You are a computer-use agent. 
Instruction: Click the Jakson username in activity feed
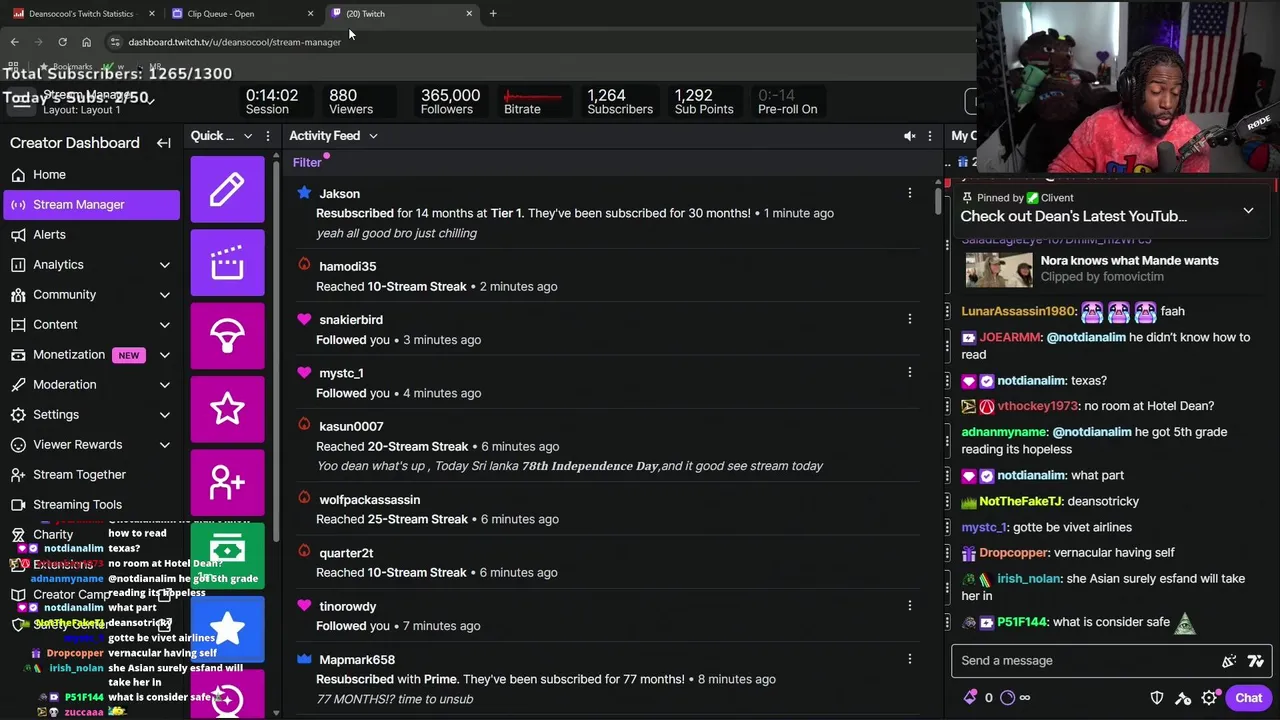click(339, 194)
